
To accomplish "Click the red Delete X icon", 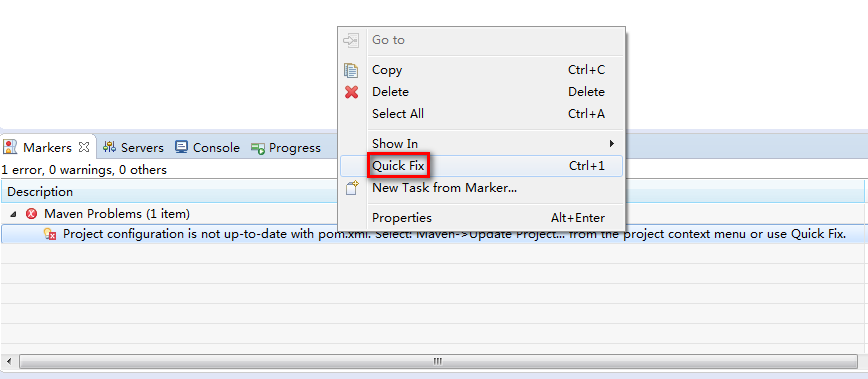I will [x=352, y=92].
